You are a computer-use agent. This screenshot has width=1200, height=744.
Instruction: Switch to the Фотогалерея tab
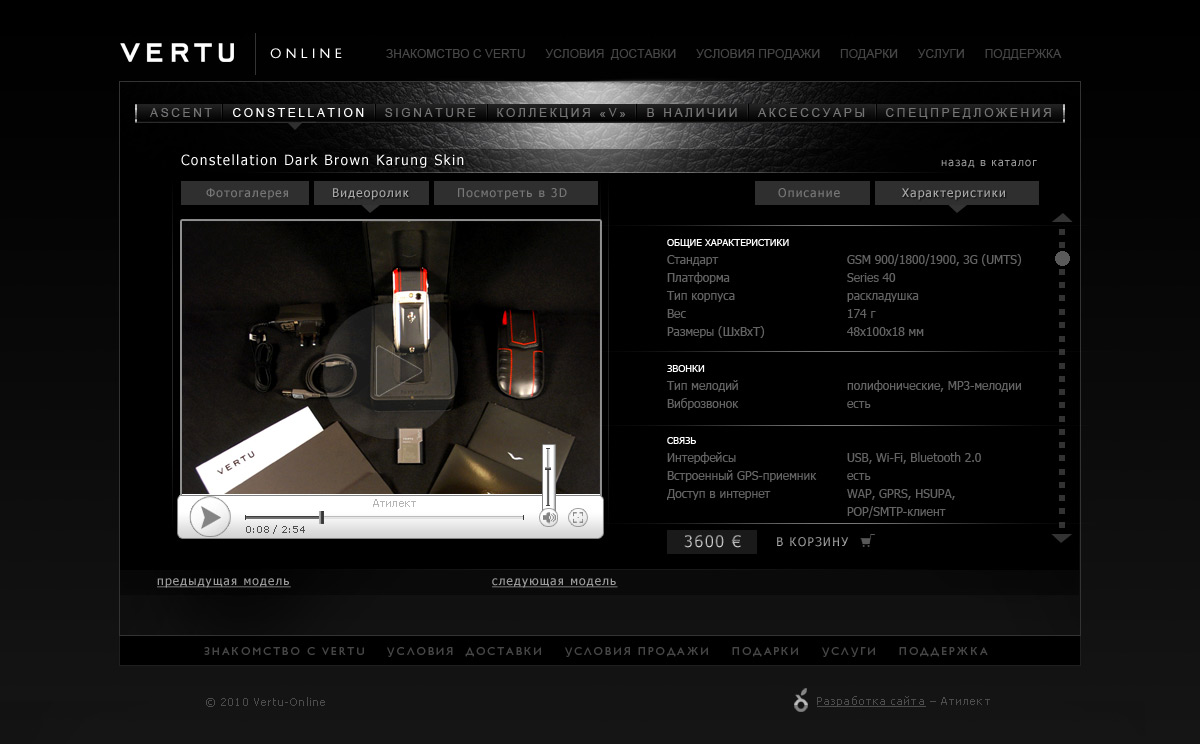247,193
